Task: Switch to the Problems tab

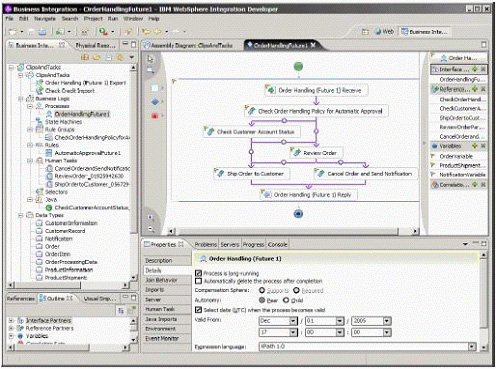Action: [206, 244]
